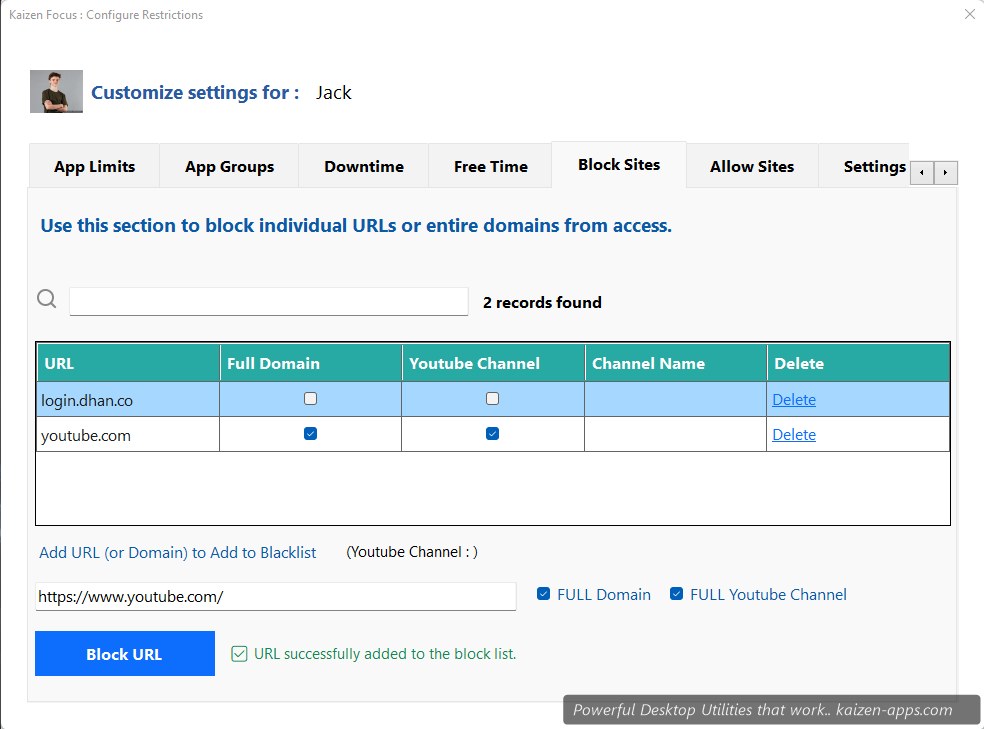Click the green success checkmark icon

[x=239, y=653]
